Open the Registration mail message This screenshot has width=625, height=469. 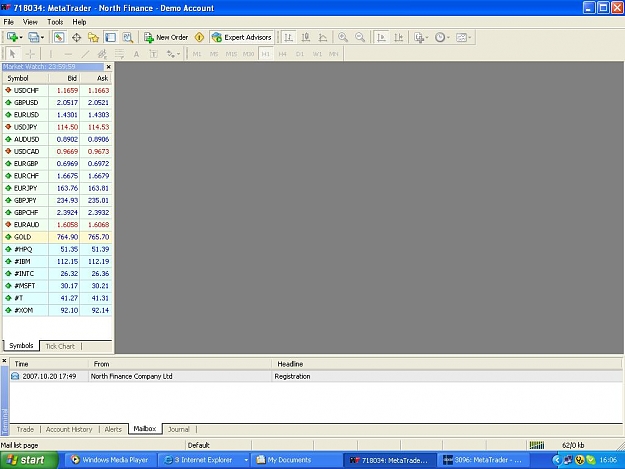coord(316,376)
